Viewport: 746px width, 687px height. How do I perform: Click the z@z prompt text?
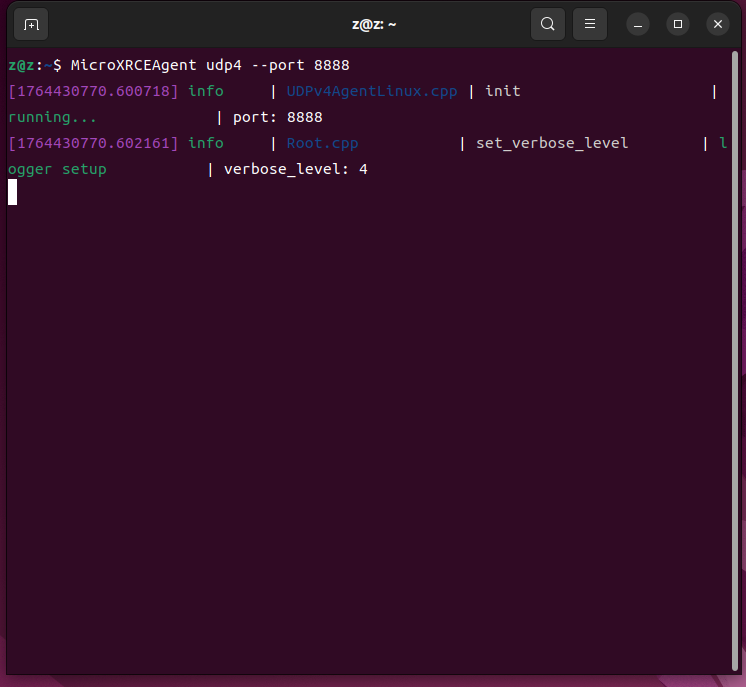(21, 65)
